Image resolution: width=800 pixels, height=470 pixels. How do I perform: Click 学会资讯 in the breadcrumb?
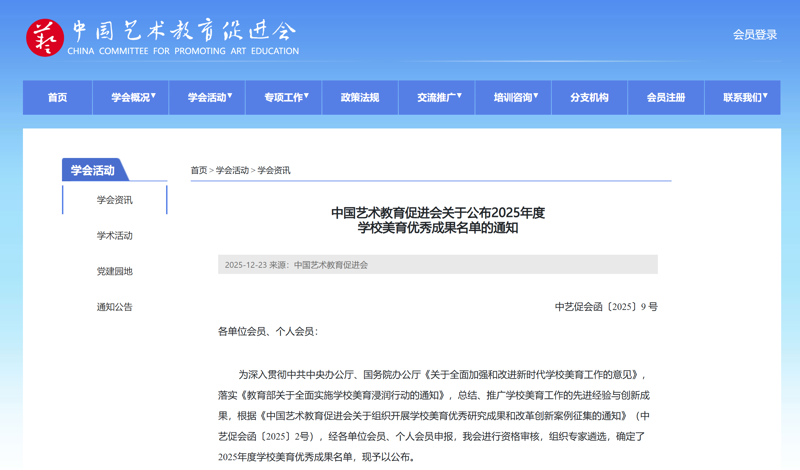click(274, 170)
